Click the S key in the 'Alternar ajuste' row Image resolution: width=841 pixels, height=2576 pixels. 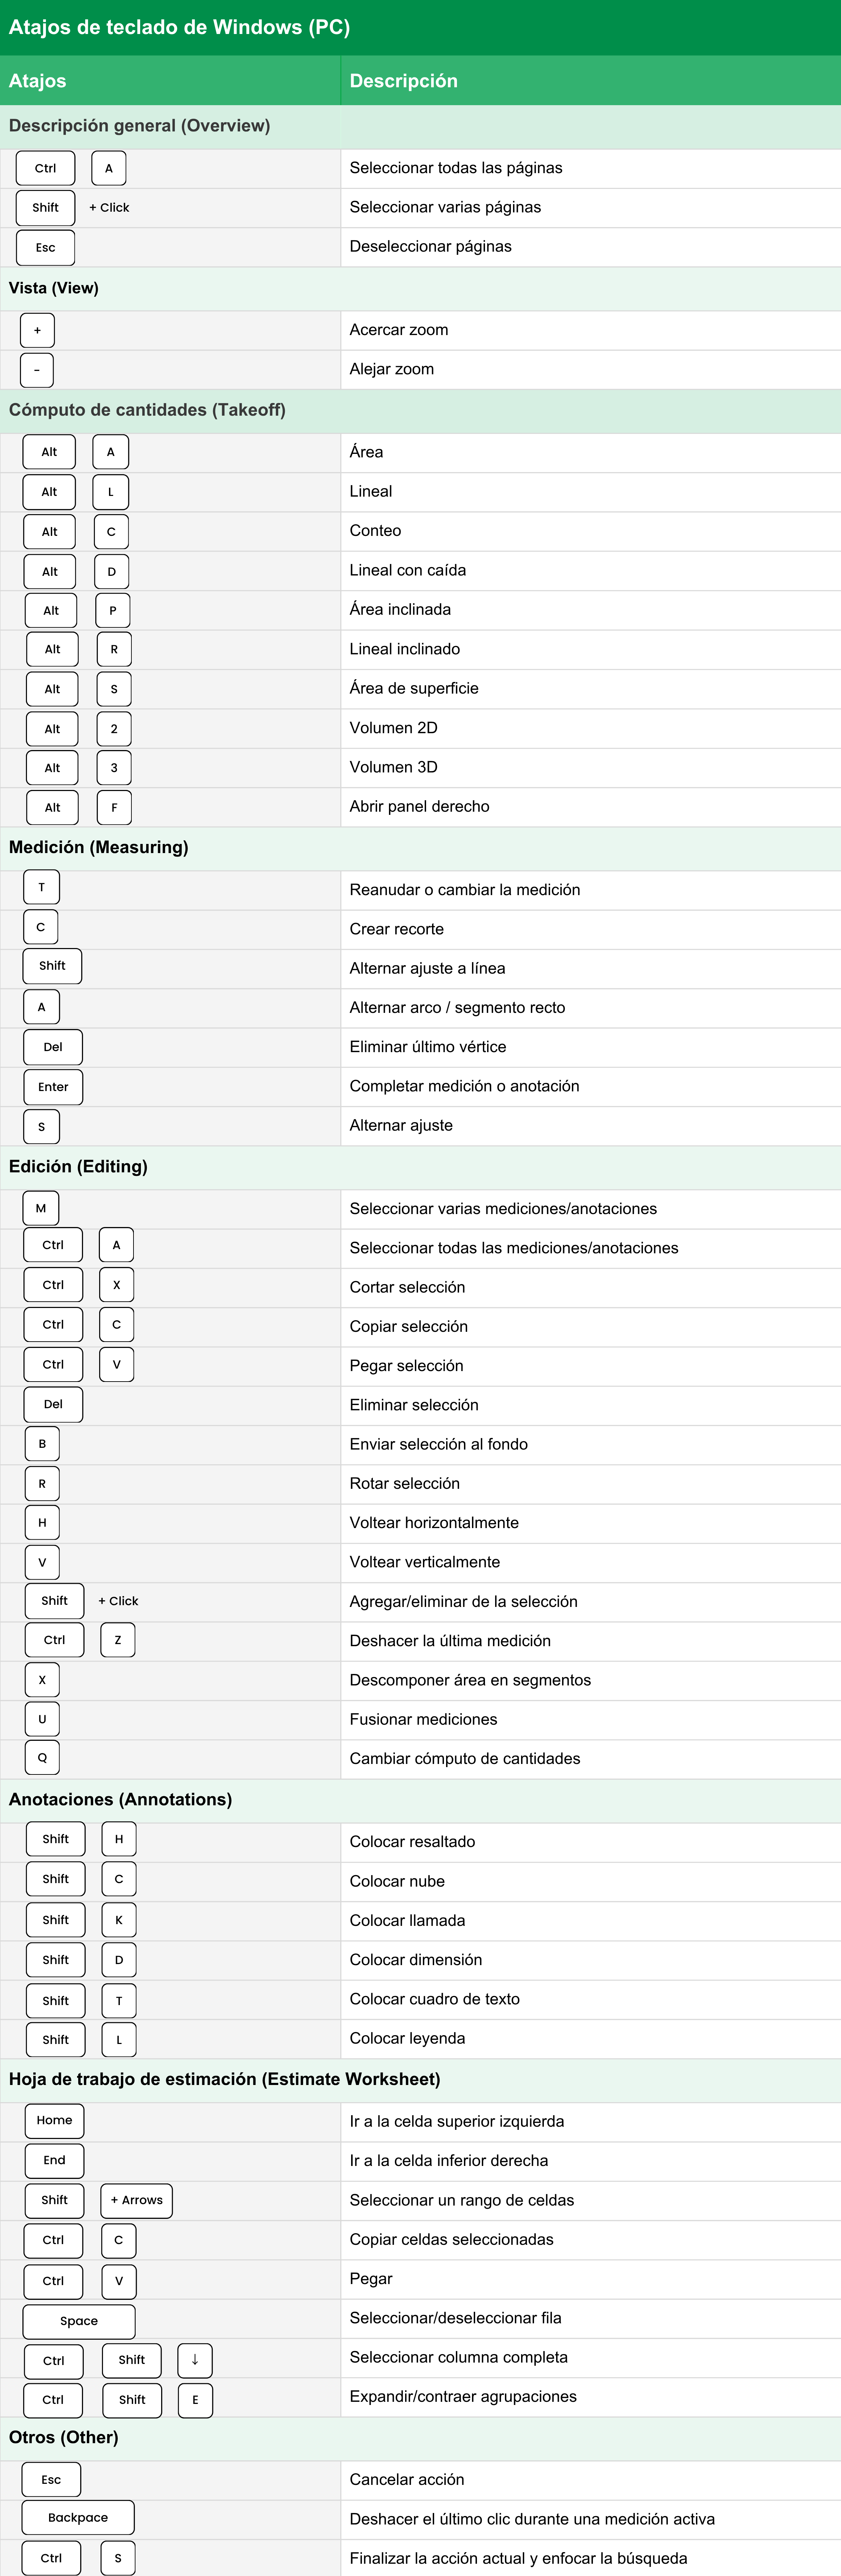point(41,1127)
